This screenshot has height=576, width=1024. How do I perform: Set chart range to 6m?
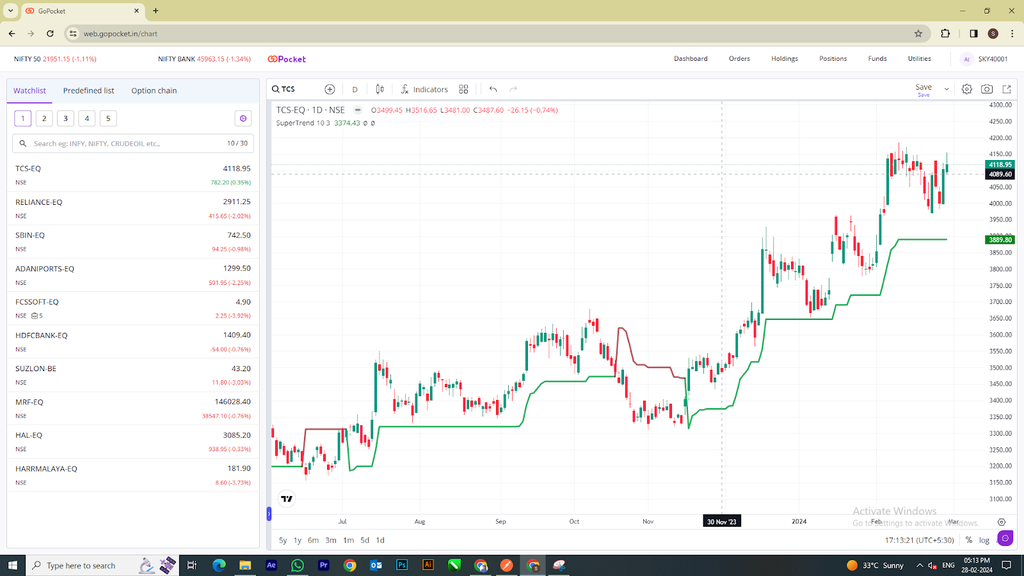tap(313, 540)
